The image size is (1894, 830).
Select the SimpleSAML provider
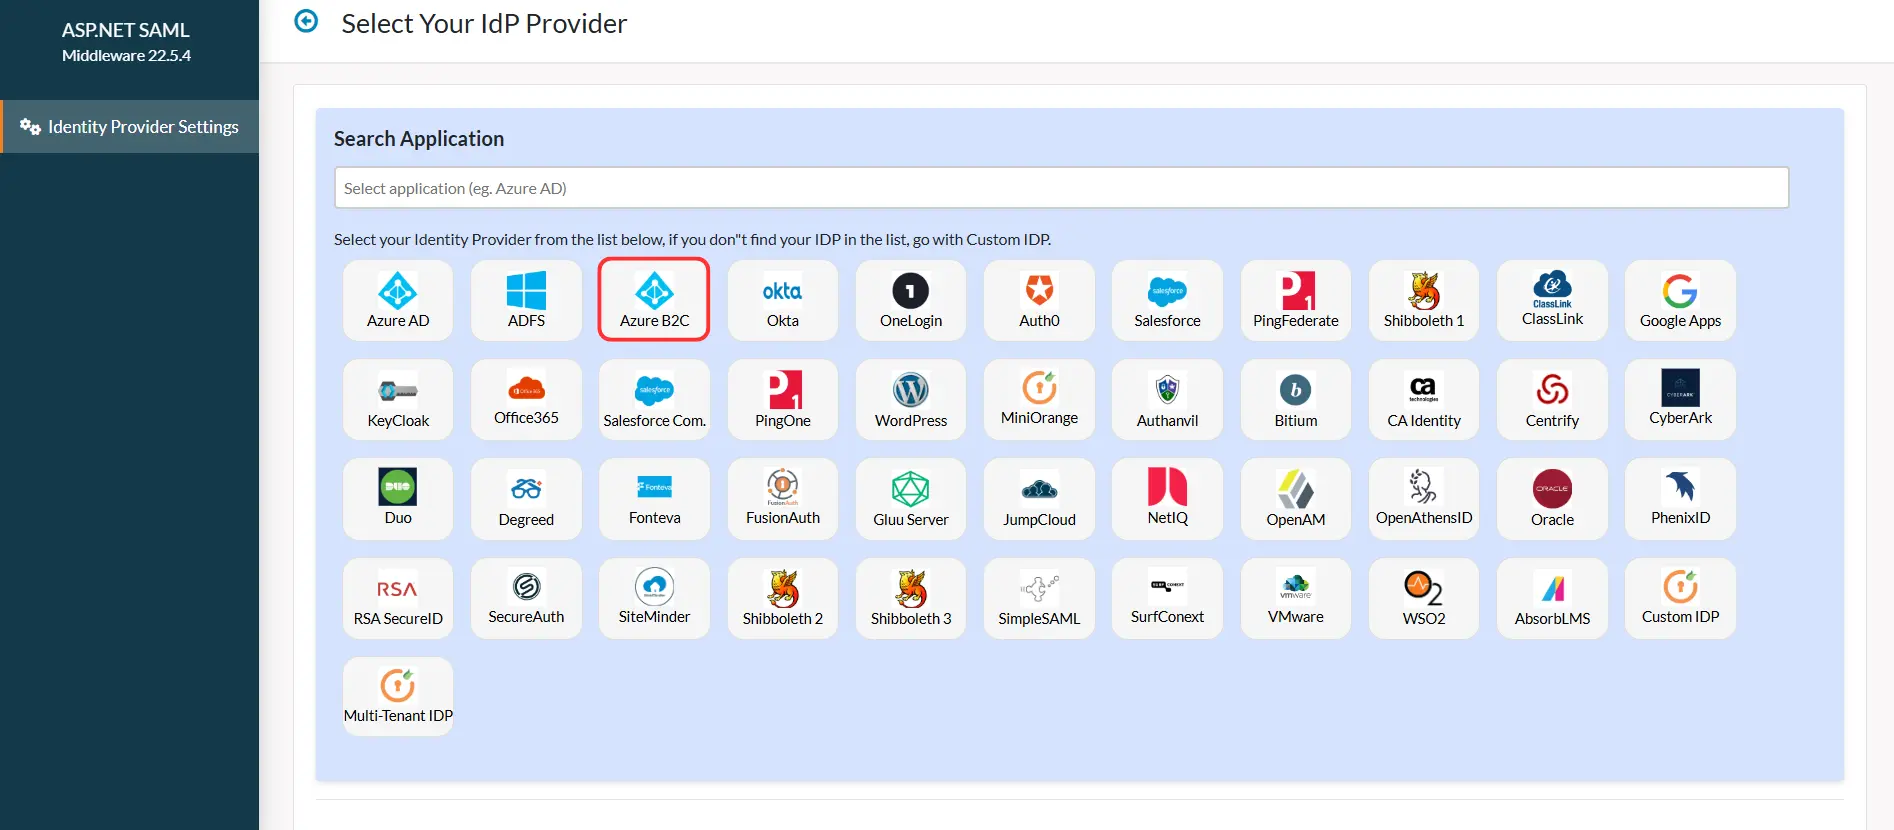[1039, 598]
